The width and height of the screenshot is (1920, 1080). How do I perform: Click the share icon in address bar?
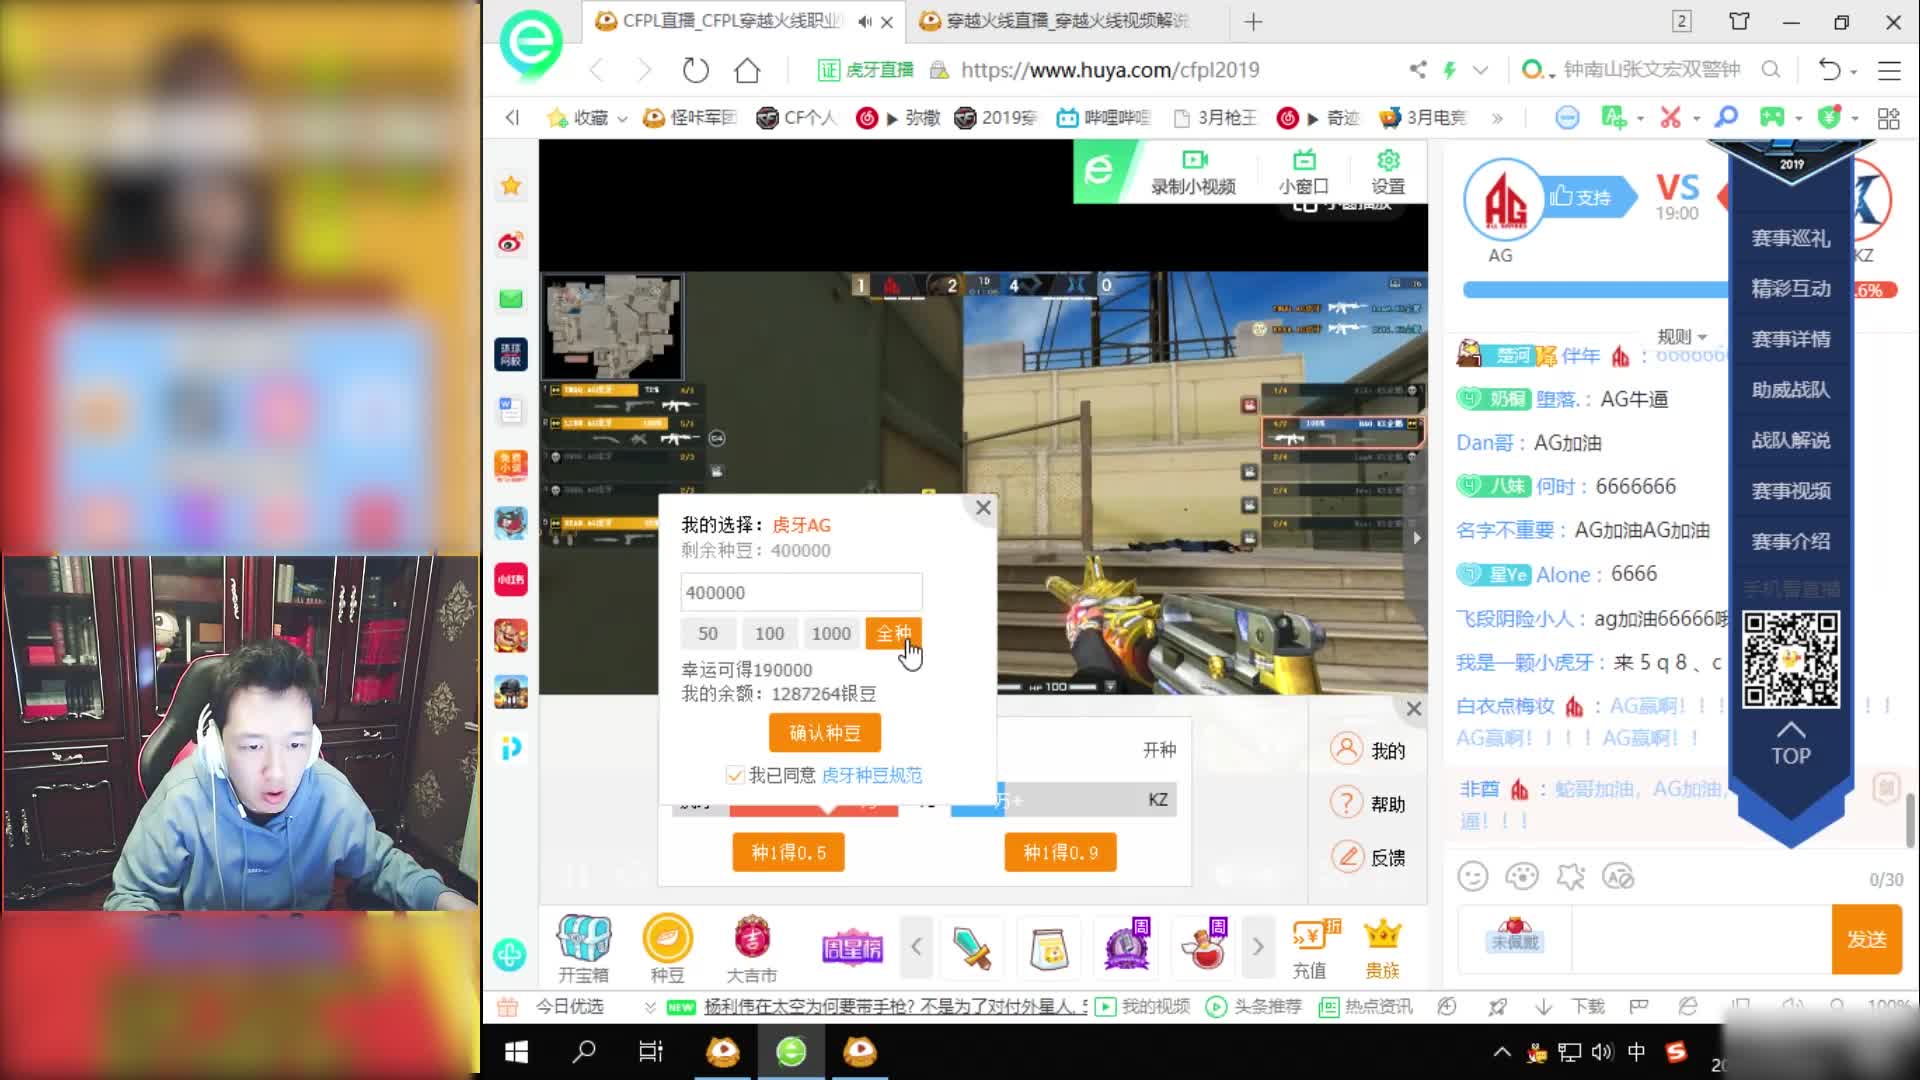pyautogui.click(x=1418, y=70)
